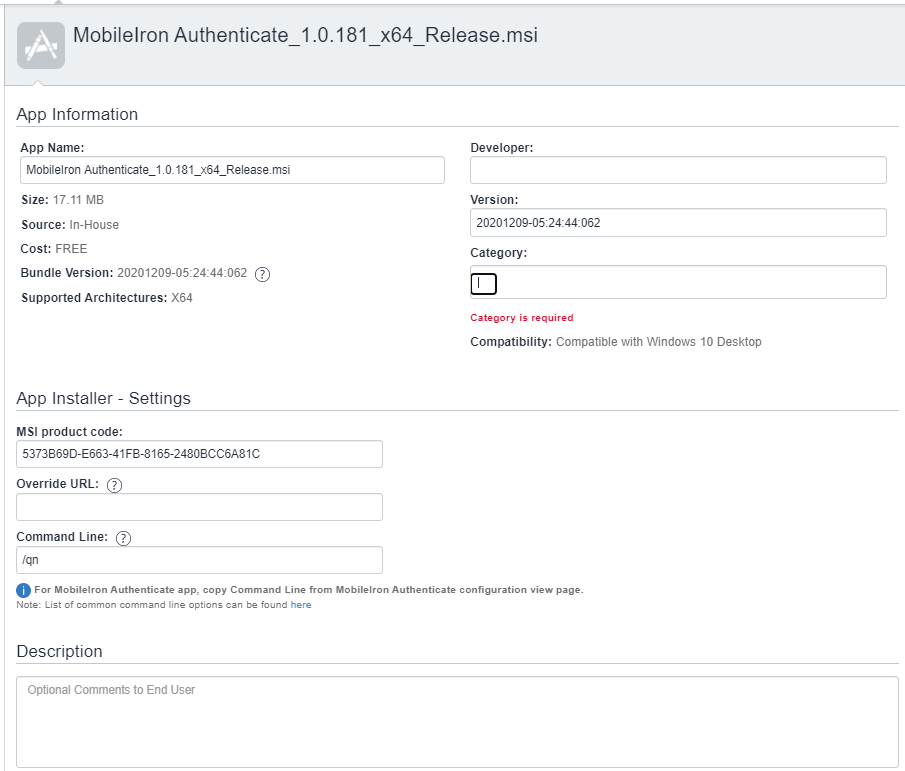Image resolution: width=905 pixels, height=771 pixels.
Task: Click the App Installer - Settings heading
Action: (x=103, y=398)
